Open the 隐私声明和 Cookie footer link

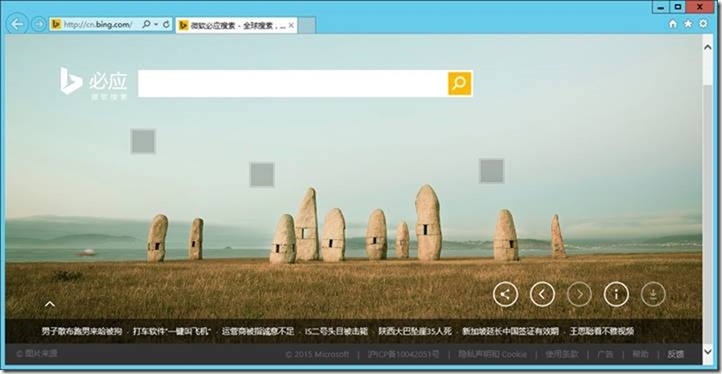(x=492, y=354)
